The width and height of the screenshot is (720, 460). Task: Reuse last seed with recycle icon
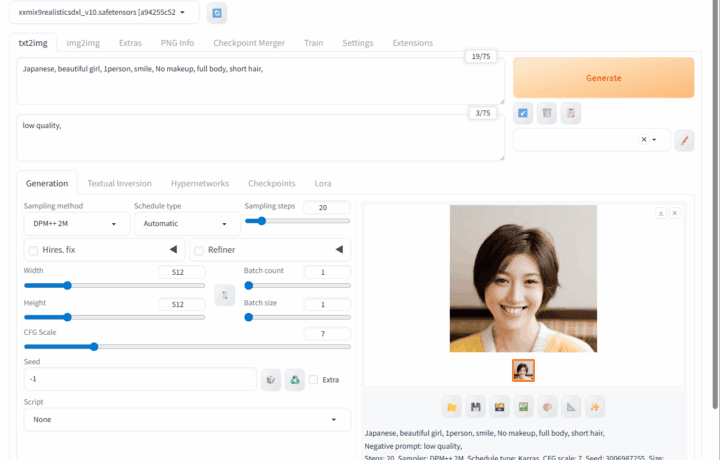pos(294,379)
